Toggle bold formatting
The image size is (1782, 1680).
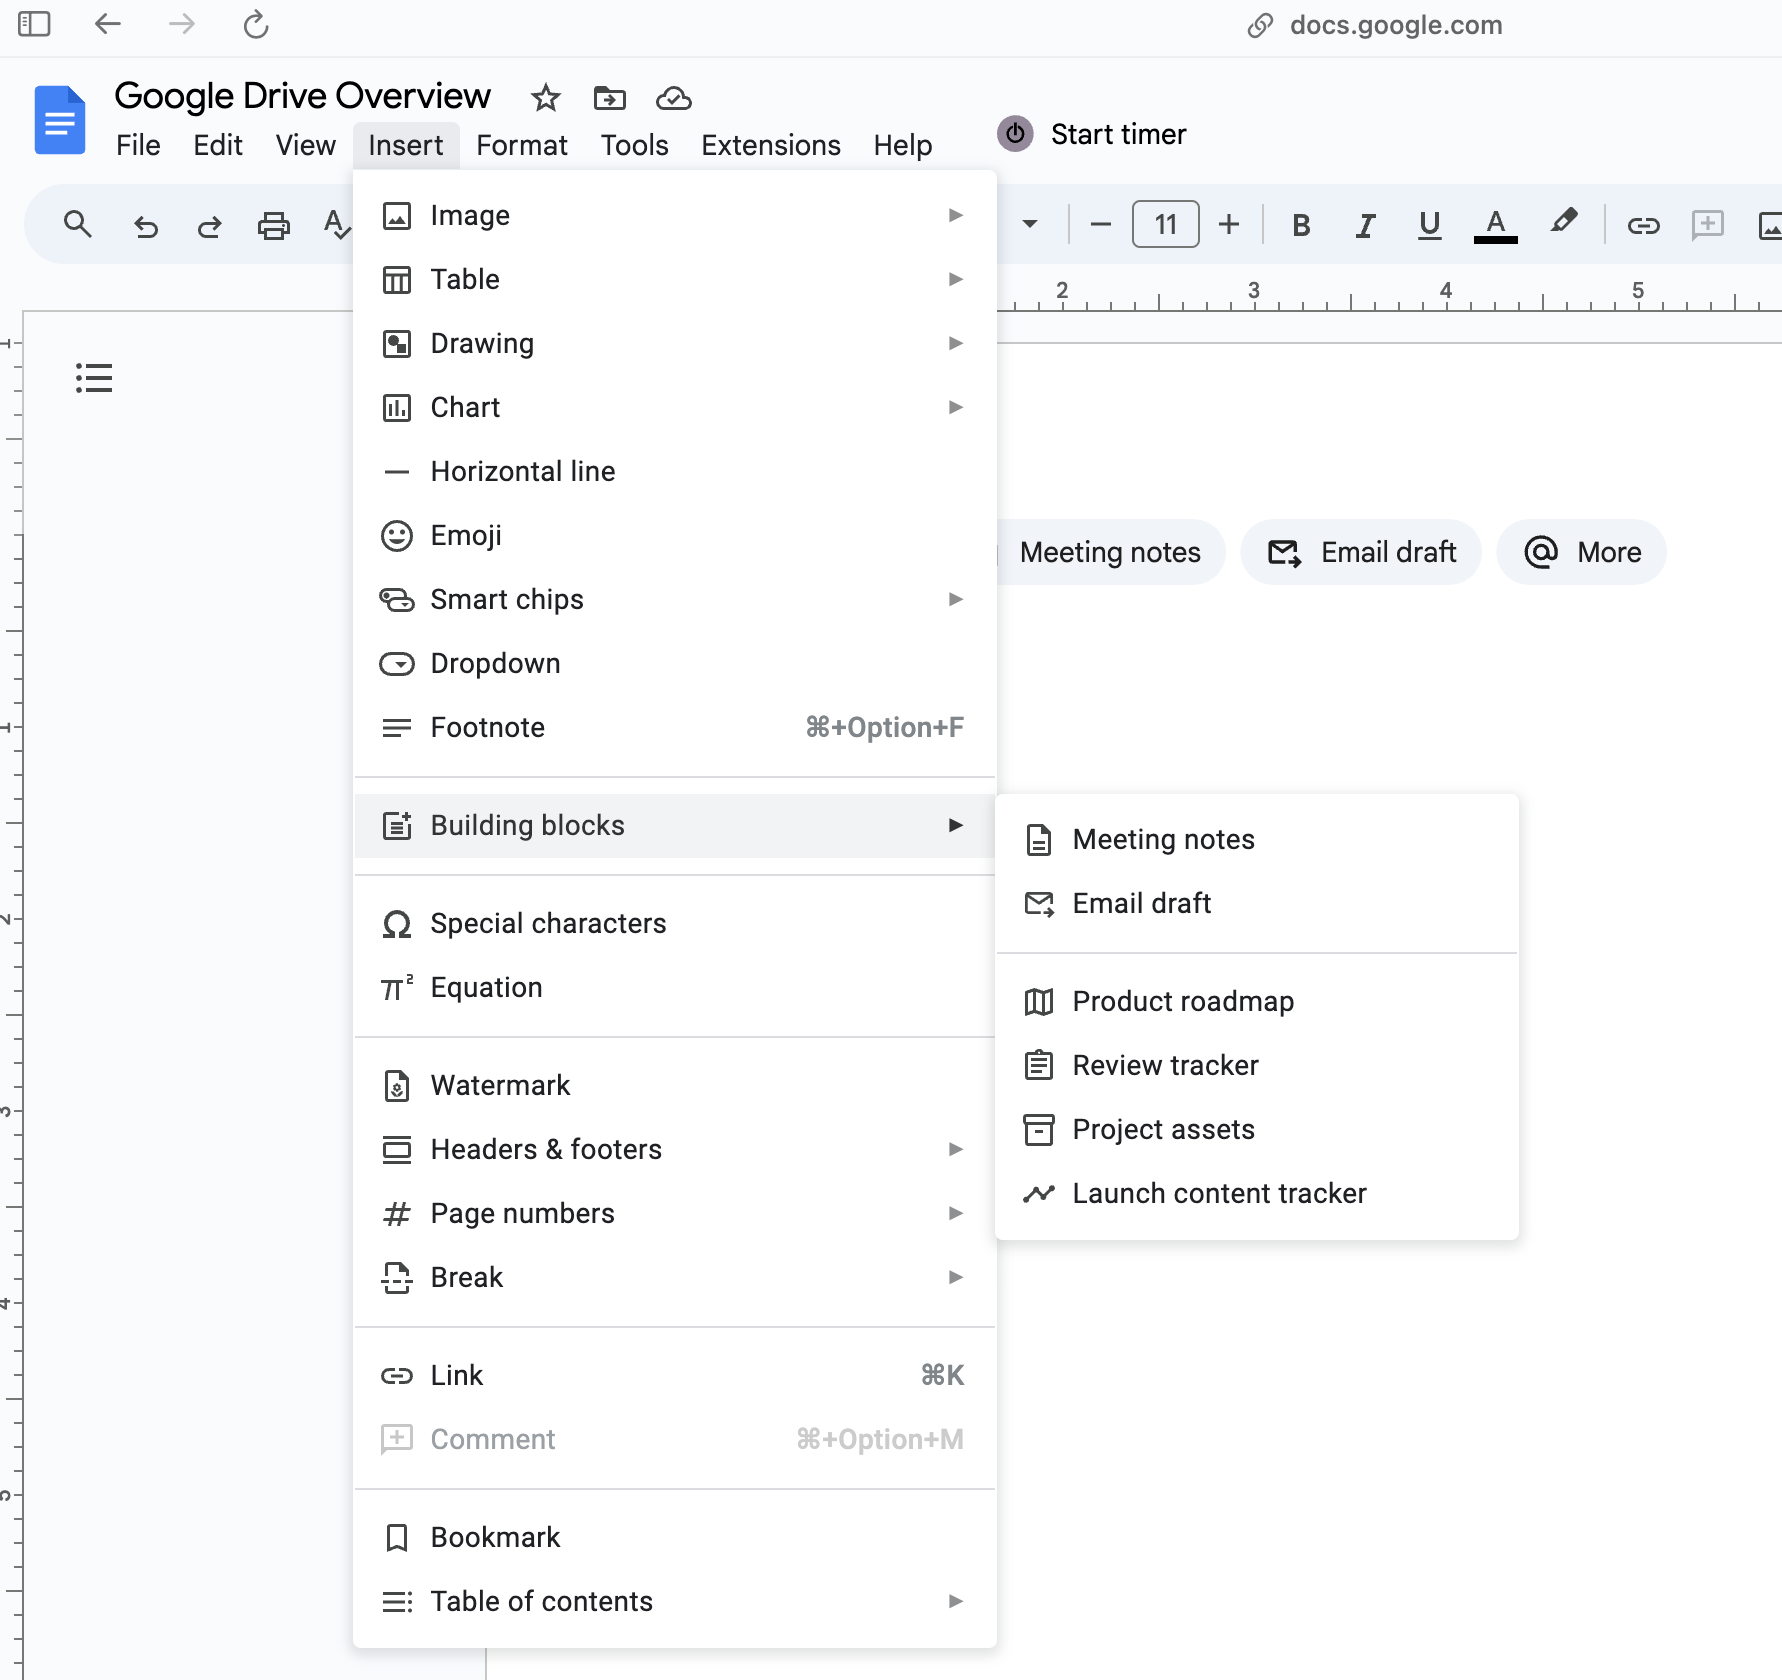(1301, 226)
